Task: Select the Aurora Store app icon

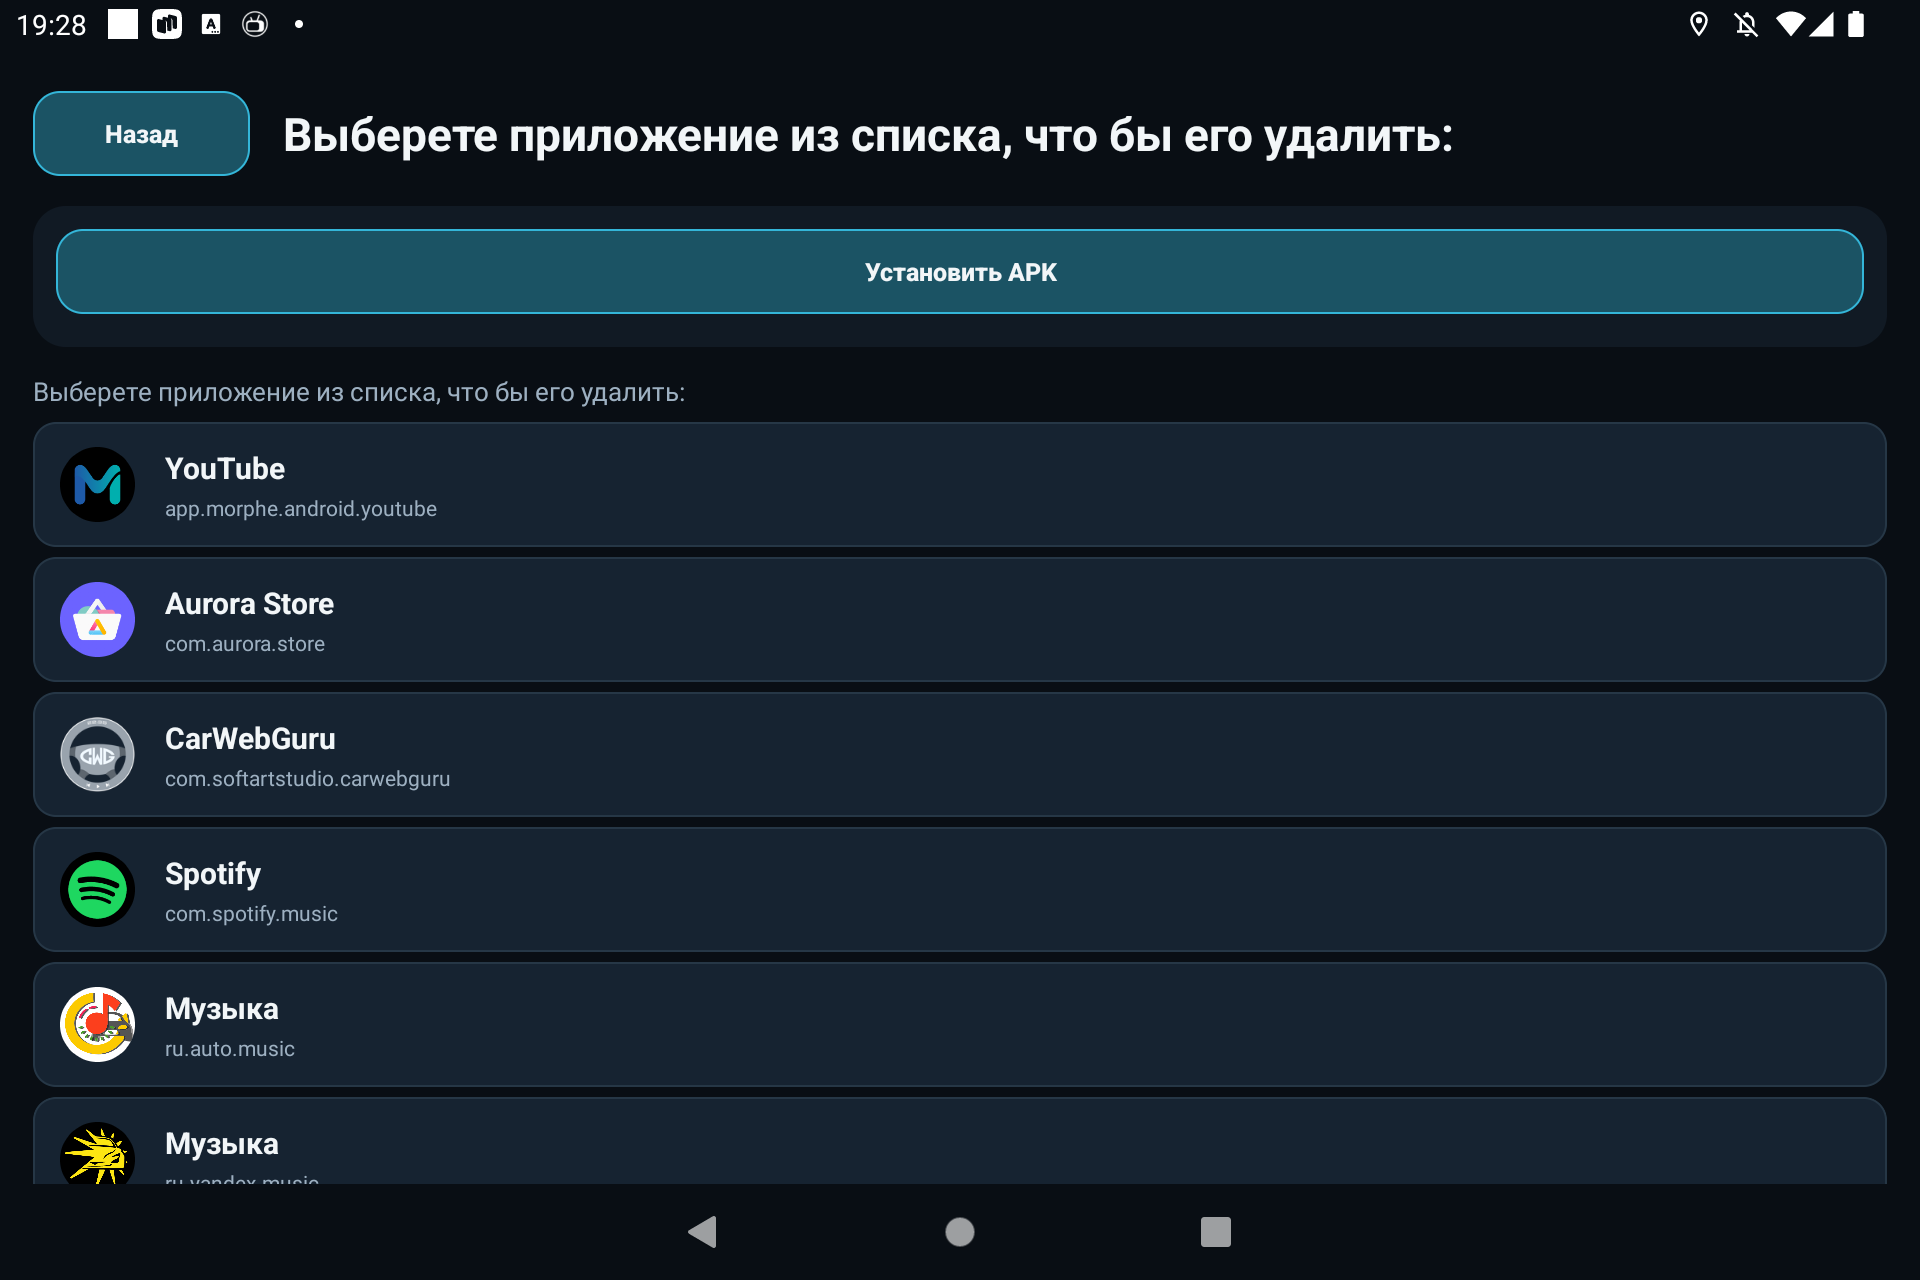Action: click(x=97, y=620)
